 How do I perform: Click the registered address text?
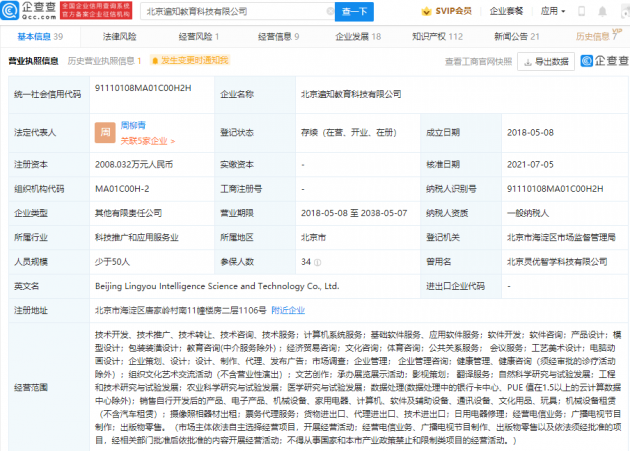(180, 310)
